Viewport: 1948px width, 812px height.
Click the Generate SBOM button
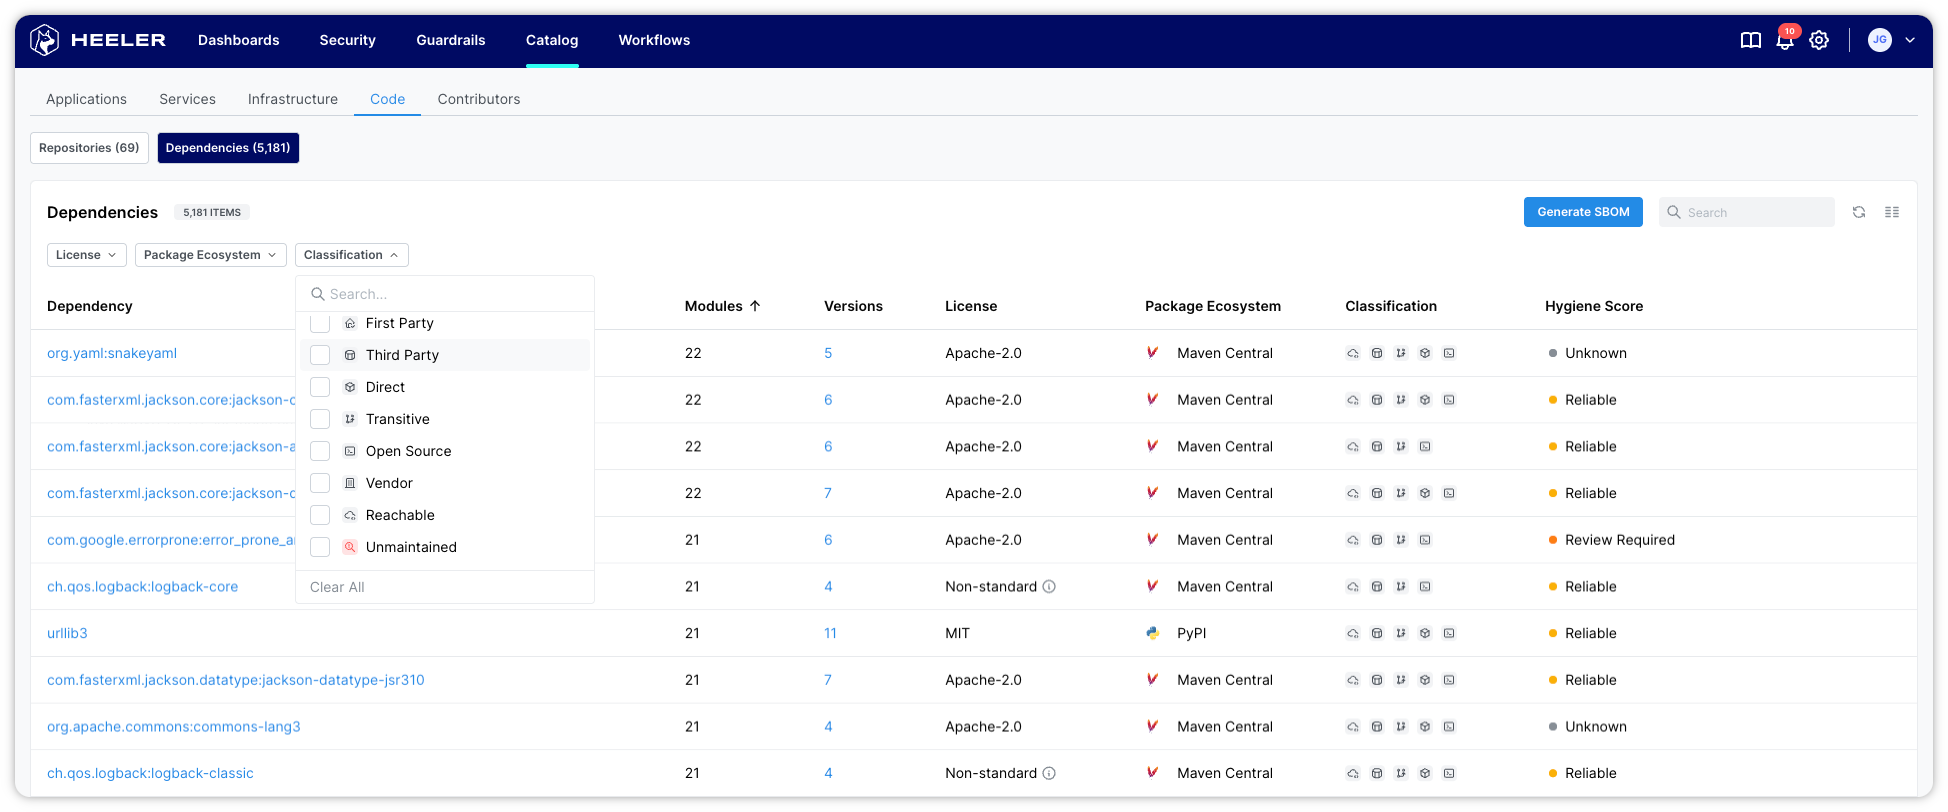[1582, 212]
